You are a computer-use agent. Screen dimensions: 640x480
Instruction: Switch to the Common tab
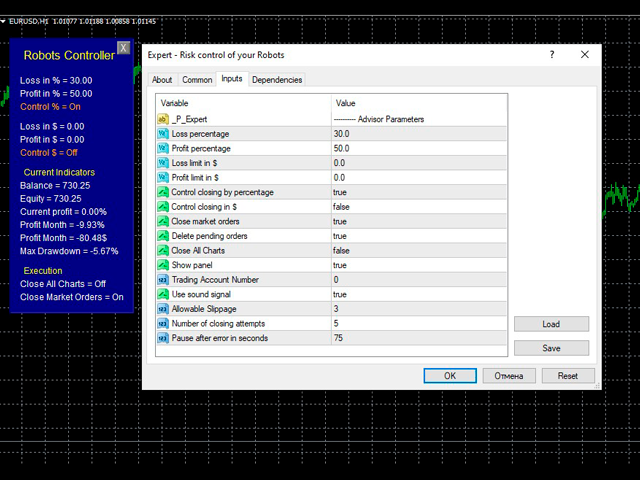pyautogui.click(x=197, y=80)
